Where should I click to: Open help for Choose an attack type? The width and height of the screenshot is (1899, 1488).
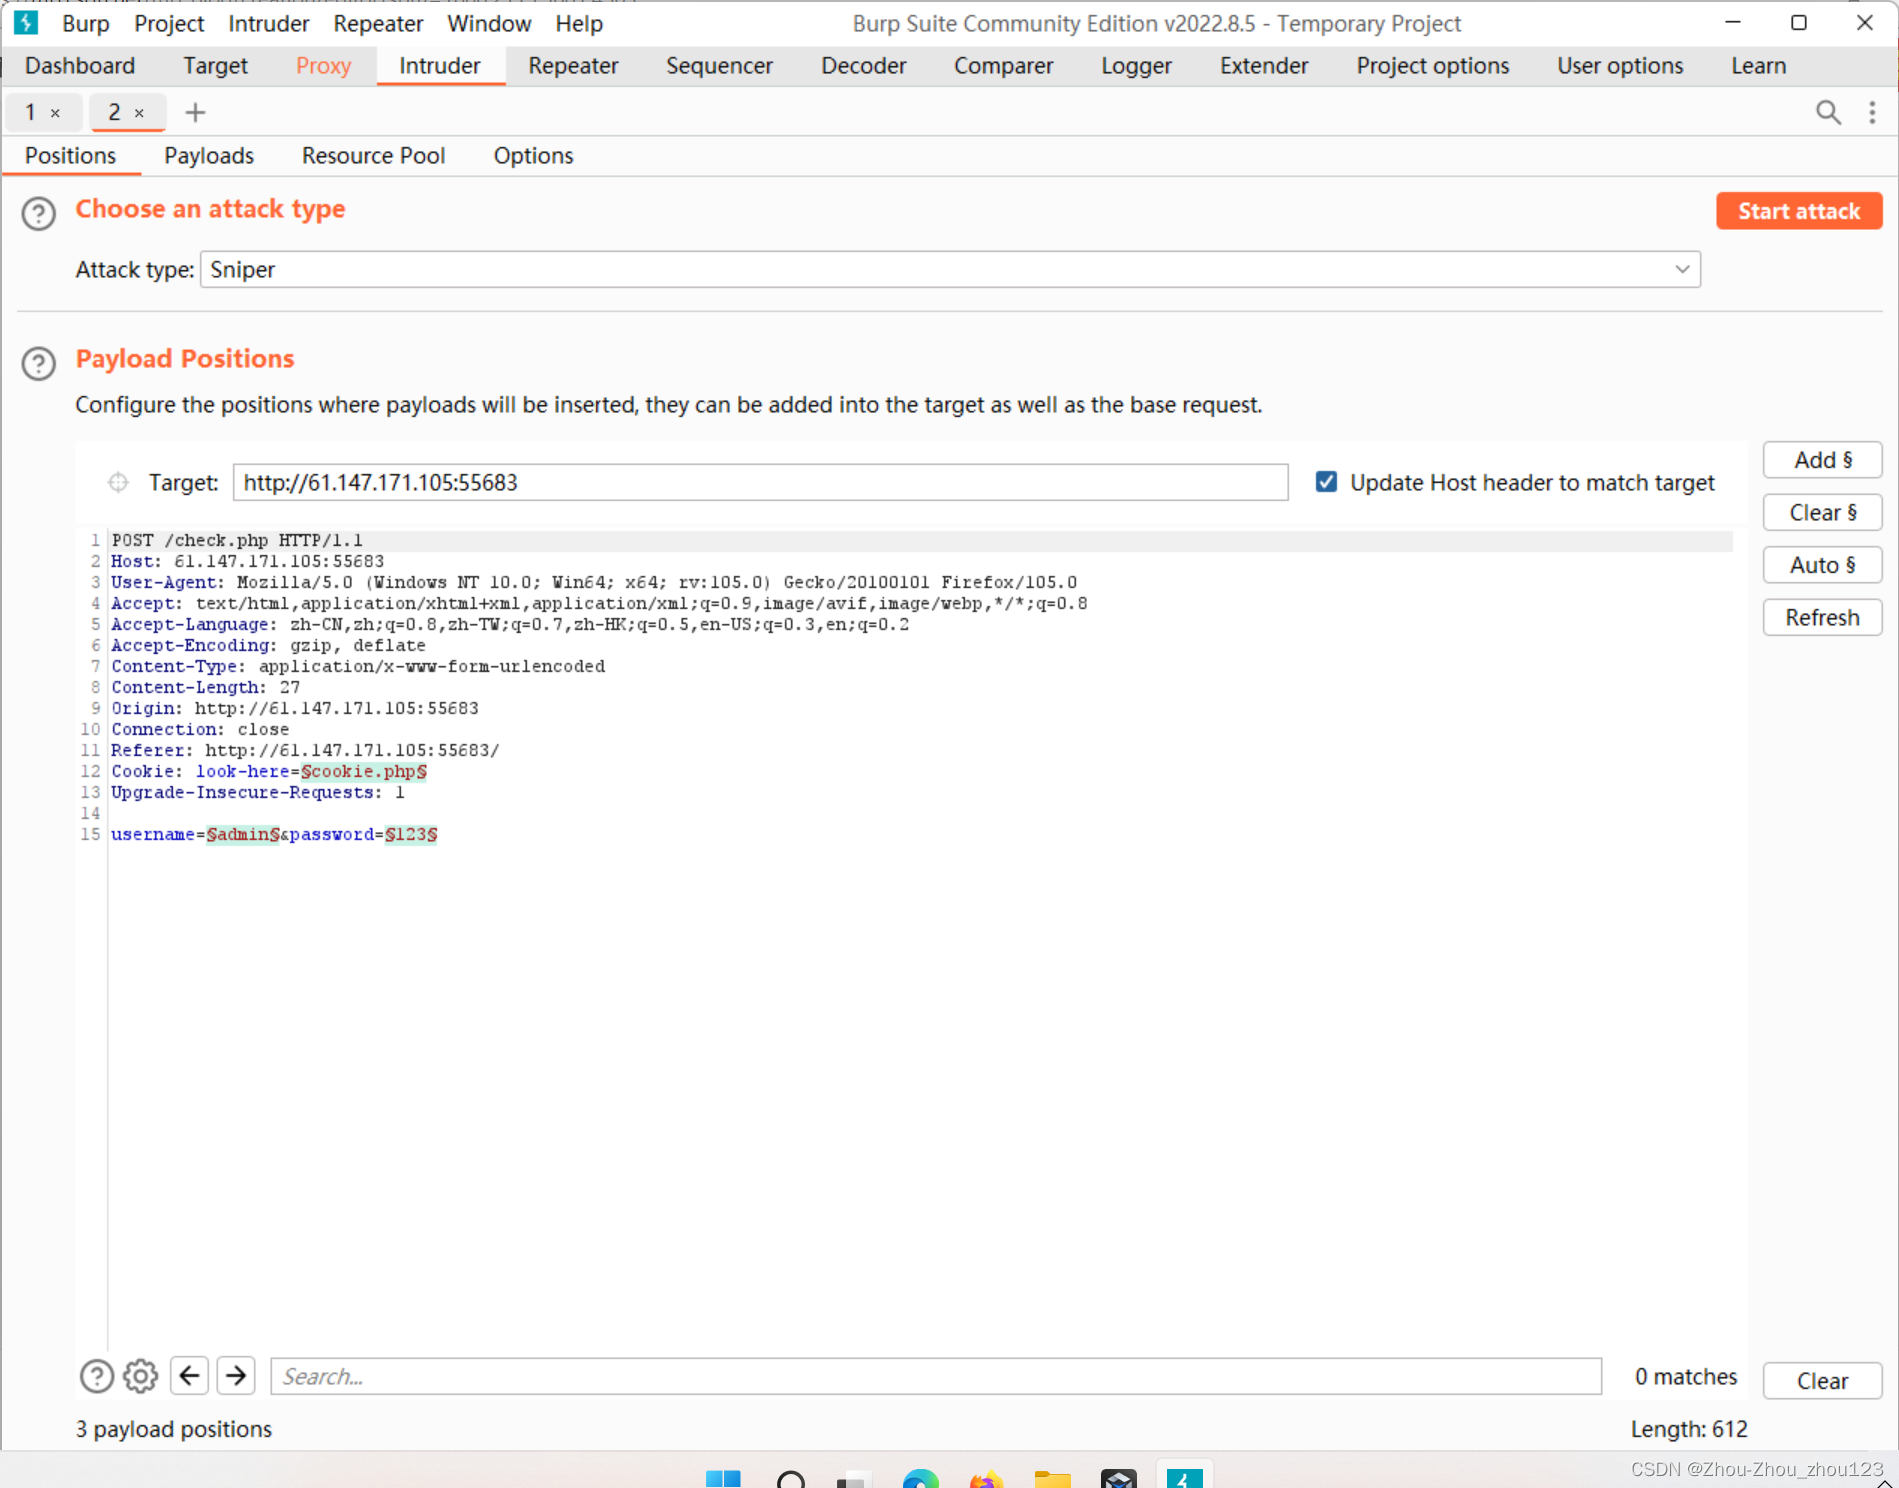(x=39, y=213)
